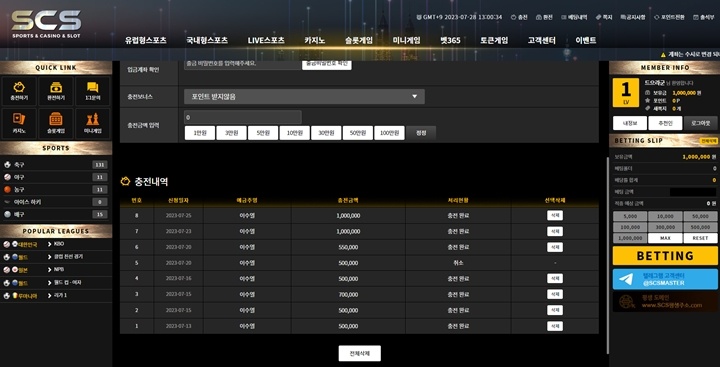Open the 카지노 cards quick link
720x367 pixels.
point(19,124)
